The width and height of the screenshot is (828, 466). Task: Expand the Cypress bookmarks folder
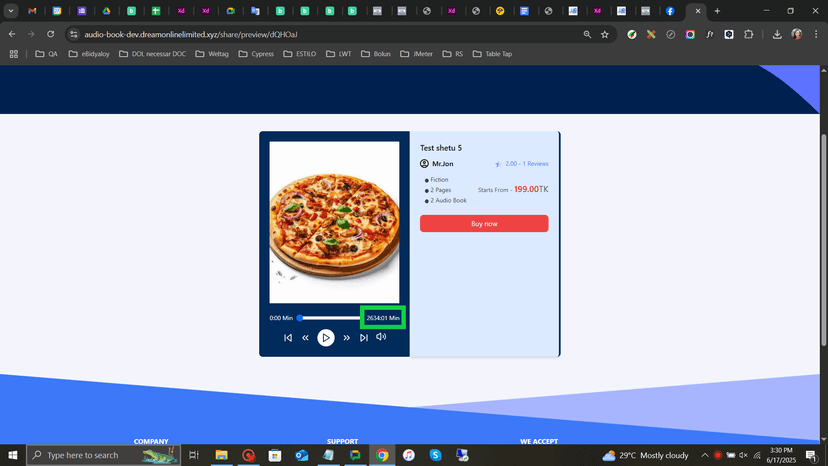[256, 54]
